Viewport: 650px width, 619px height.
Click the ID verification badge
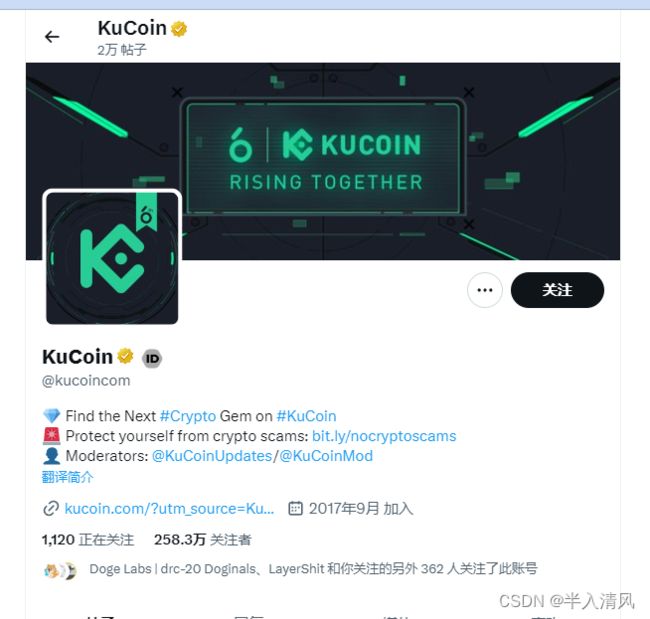[152, 358]
